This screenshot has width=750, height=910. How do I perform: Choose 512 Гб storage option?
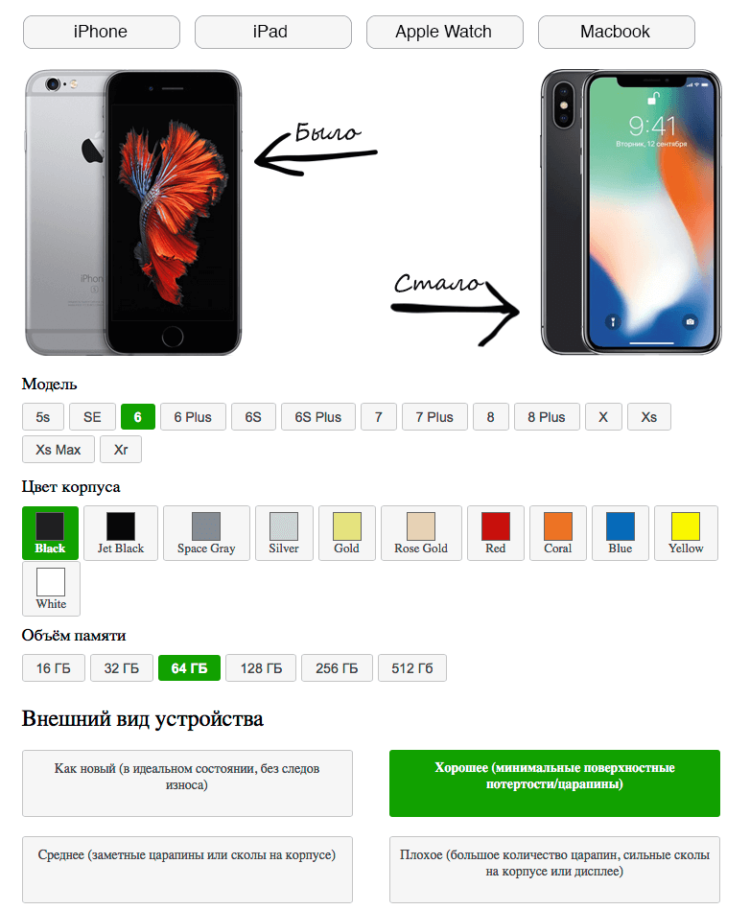click(x=412, y=668)
